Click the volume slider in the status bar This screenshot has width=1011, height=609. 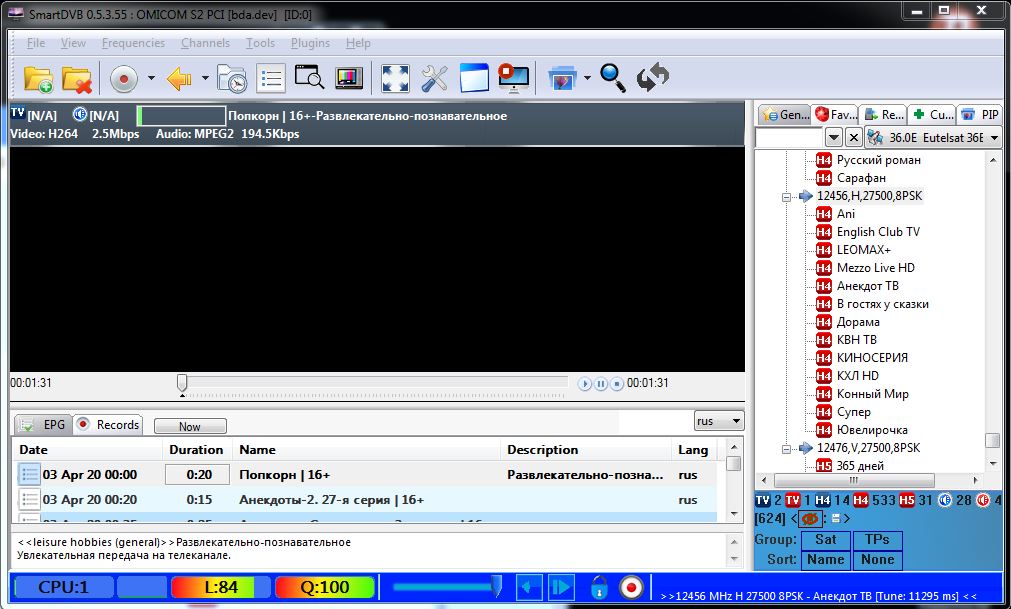pyautogui.click(x=447, y=586)
